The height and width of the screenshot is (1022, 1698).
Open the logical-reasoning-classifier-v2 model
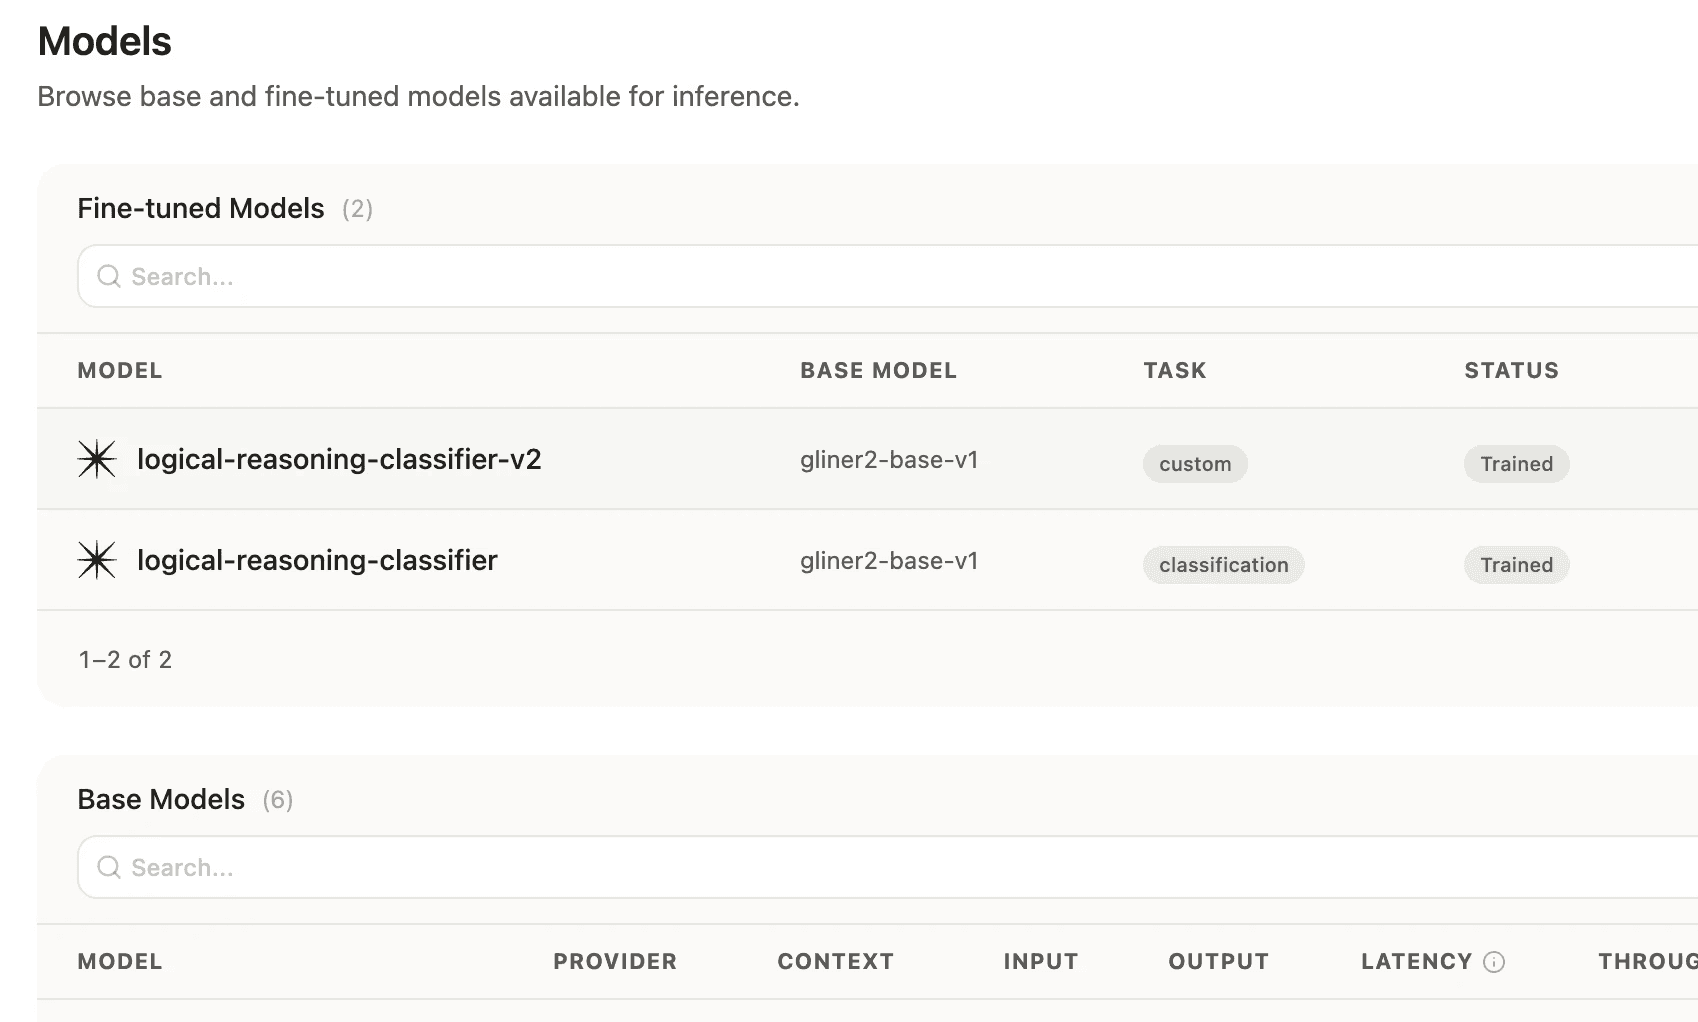tap(339, 460)
